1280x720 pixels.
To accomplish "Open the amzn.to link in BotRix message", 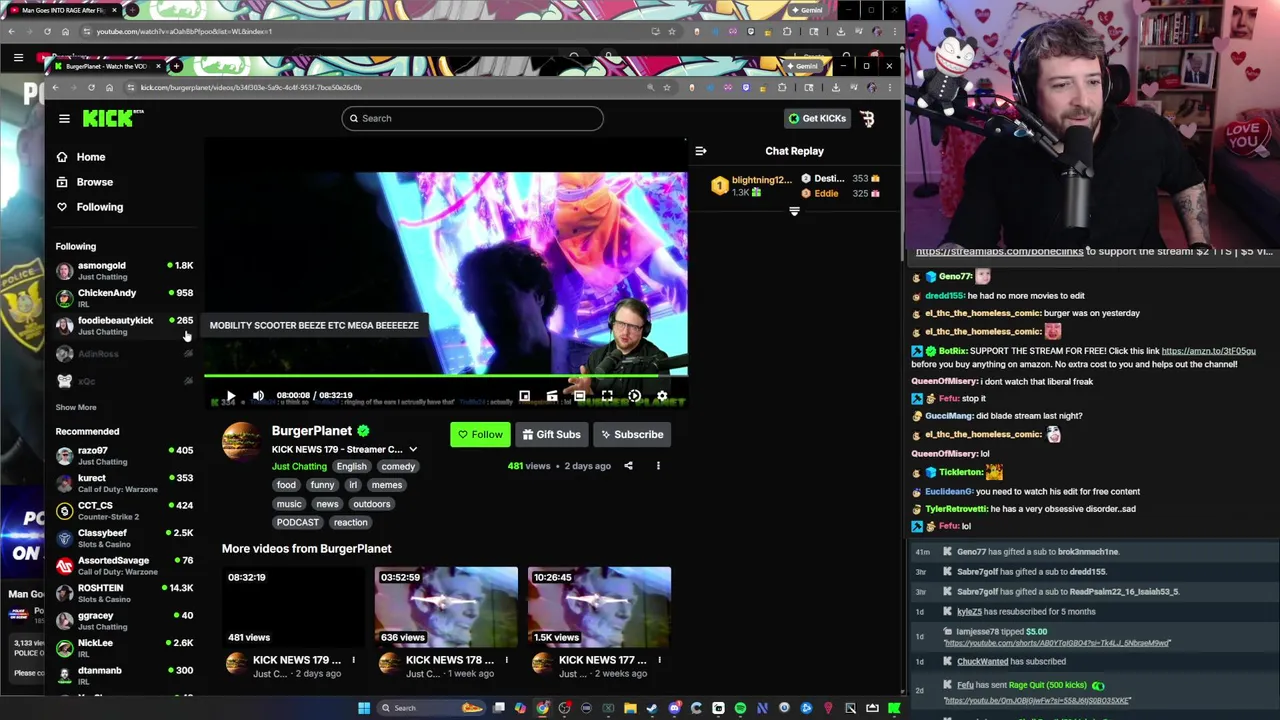I will pyautogui.click(x=1208, y=351).
